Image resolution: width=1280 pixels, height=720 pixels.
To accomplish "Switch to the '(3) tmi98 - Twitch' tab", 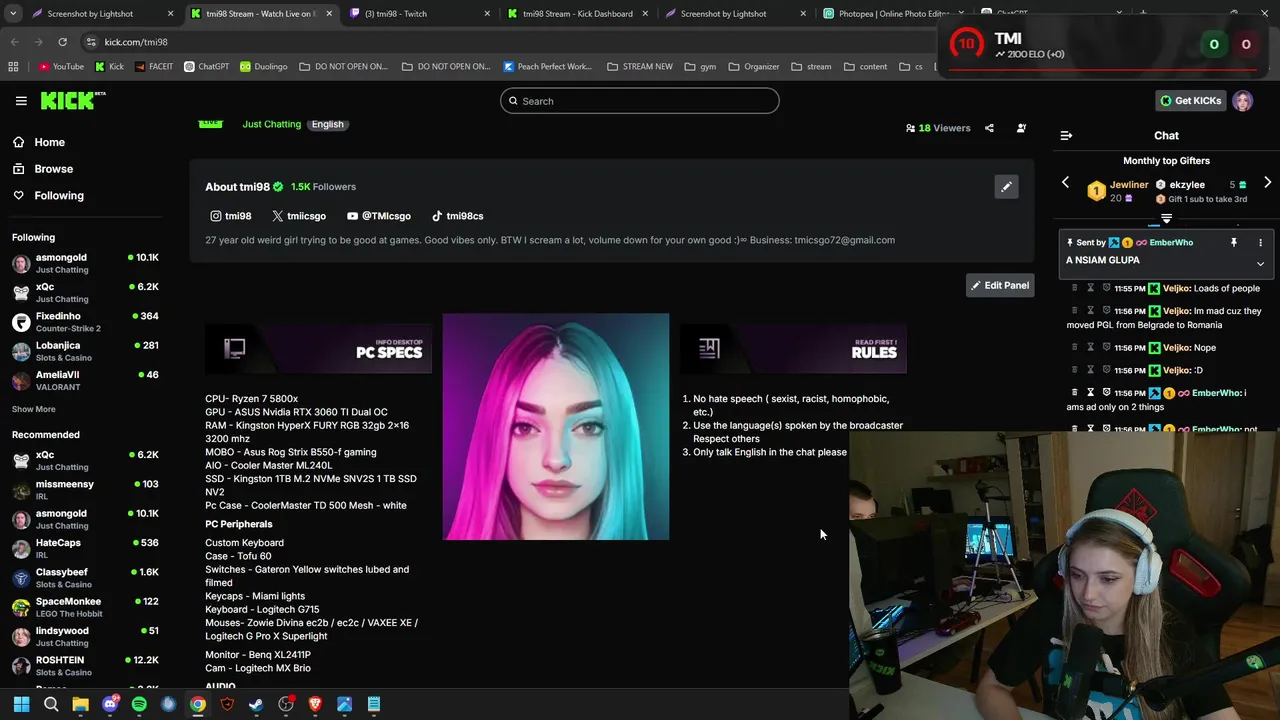I will (420, 14).
